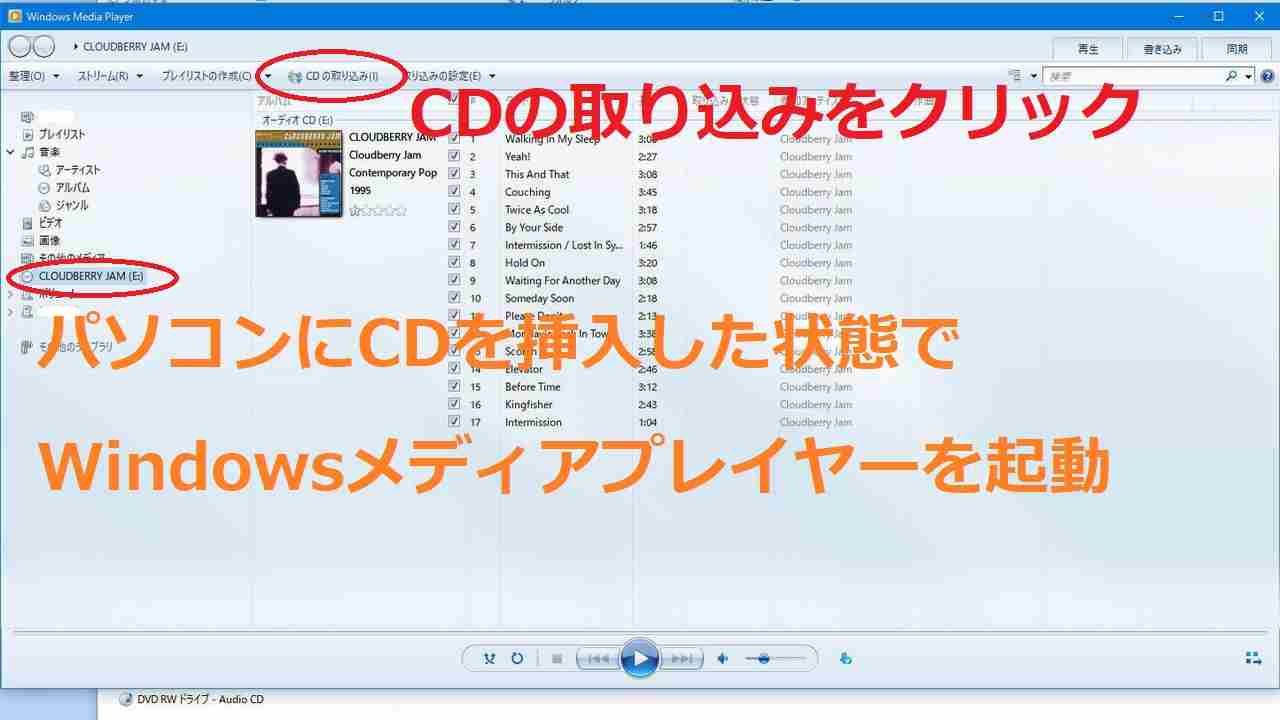Switch to the 再生 tab
This screenshot has width=1280, height=720.
[x=1088, y=48]
